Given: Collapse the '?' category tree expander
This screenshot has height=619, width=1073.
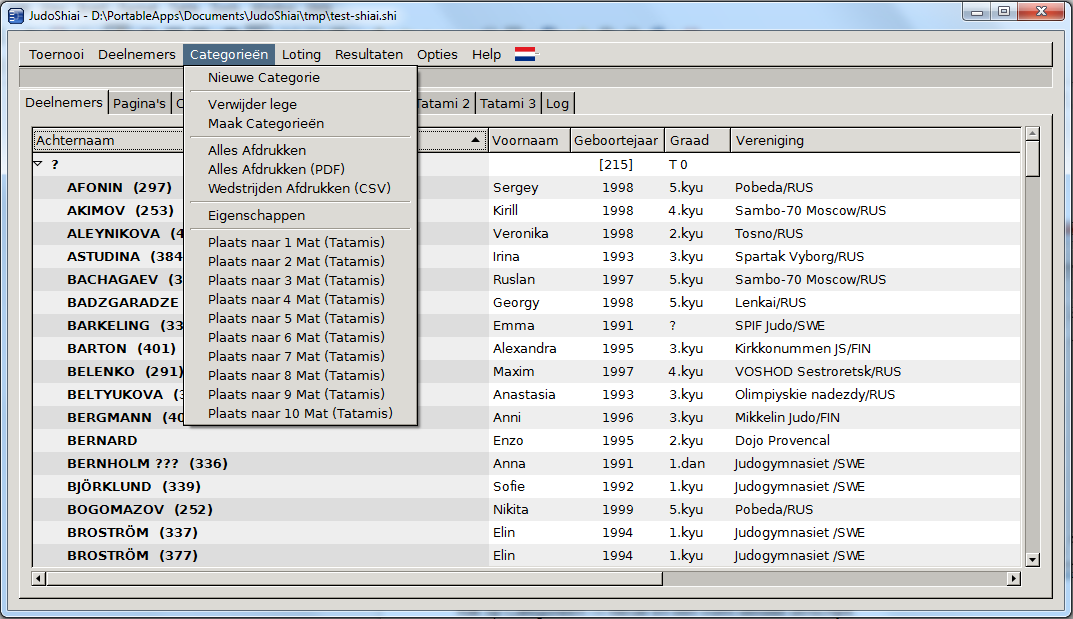Looking at the screenshot, I should pyautogui.click(x=38, y=164).
